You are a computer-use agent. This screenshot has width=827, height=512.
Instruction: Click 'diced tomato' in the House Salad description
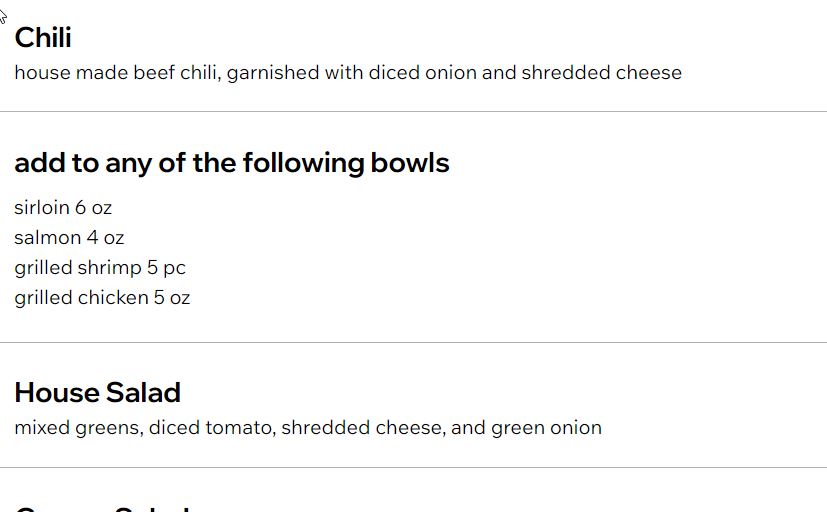tap(211, 428)
